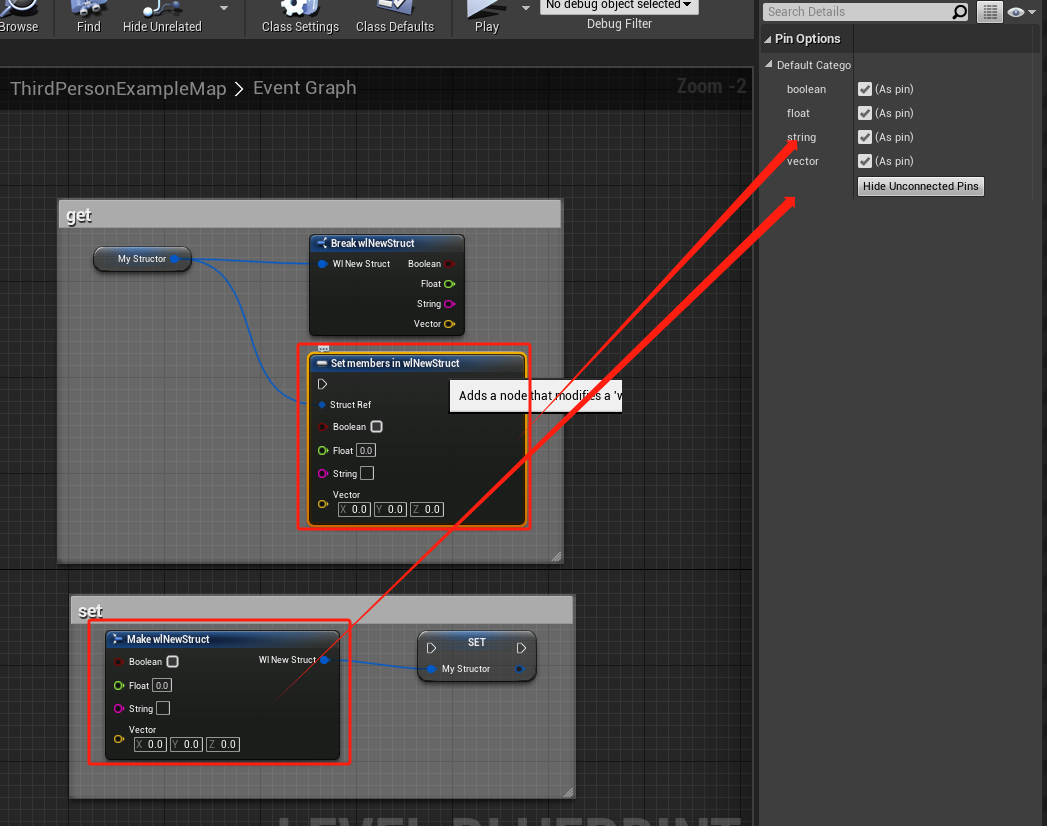Toggle the vector As pin checkbox
1047x826 pixels.
pos(865,161)
